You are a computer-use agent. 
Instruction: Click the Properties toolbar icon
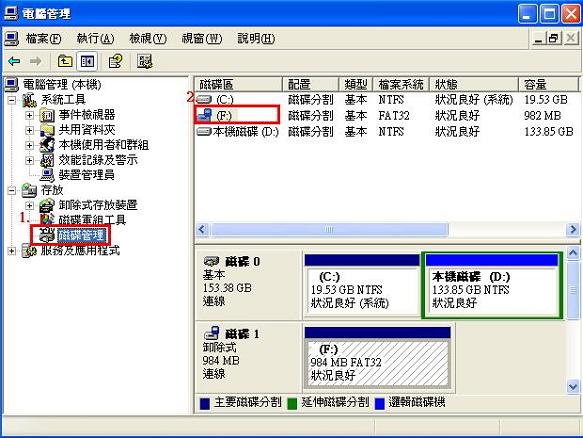pos(115,61)
